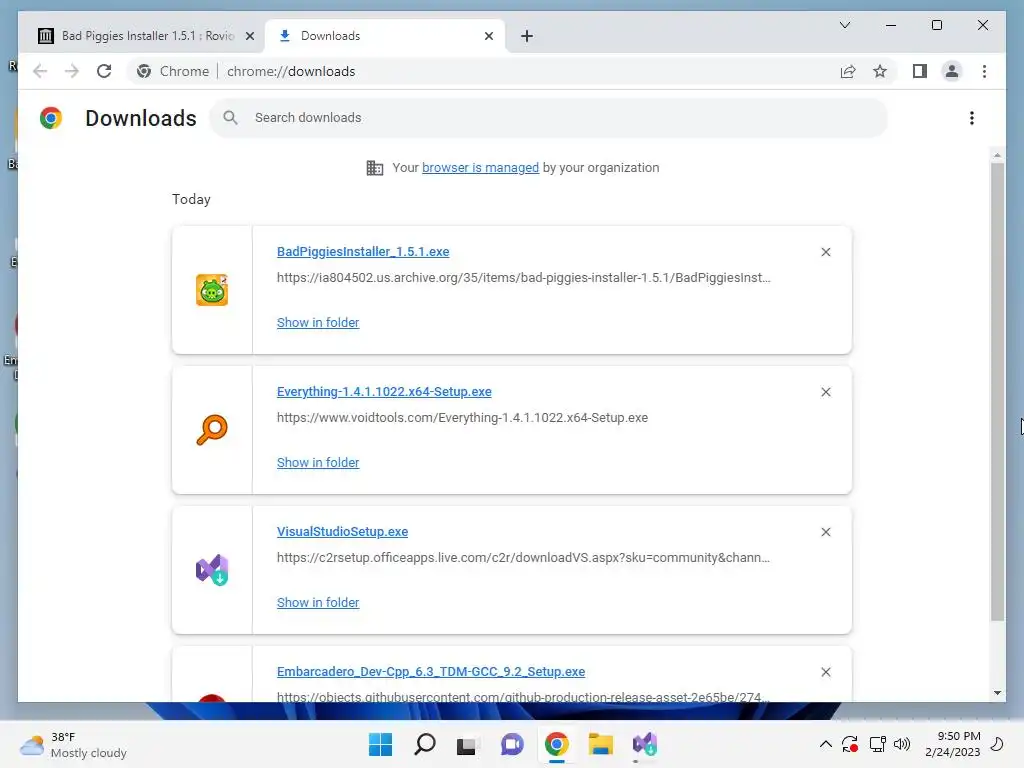Focus the Search downloads field
The width and height of the screenshot is (1024, 768).
[549, 118]
